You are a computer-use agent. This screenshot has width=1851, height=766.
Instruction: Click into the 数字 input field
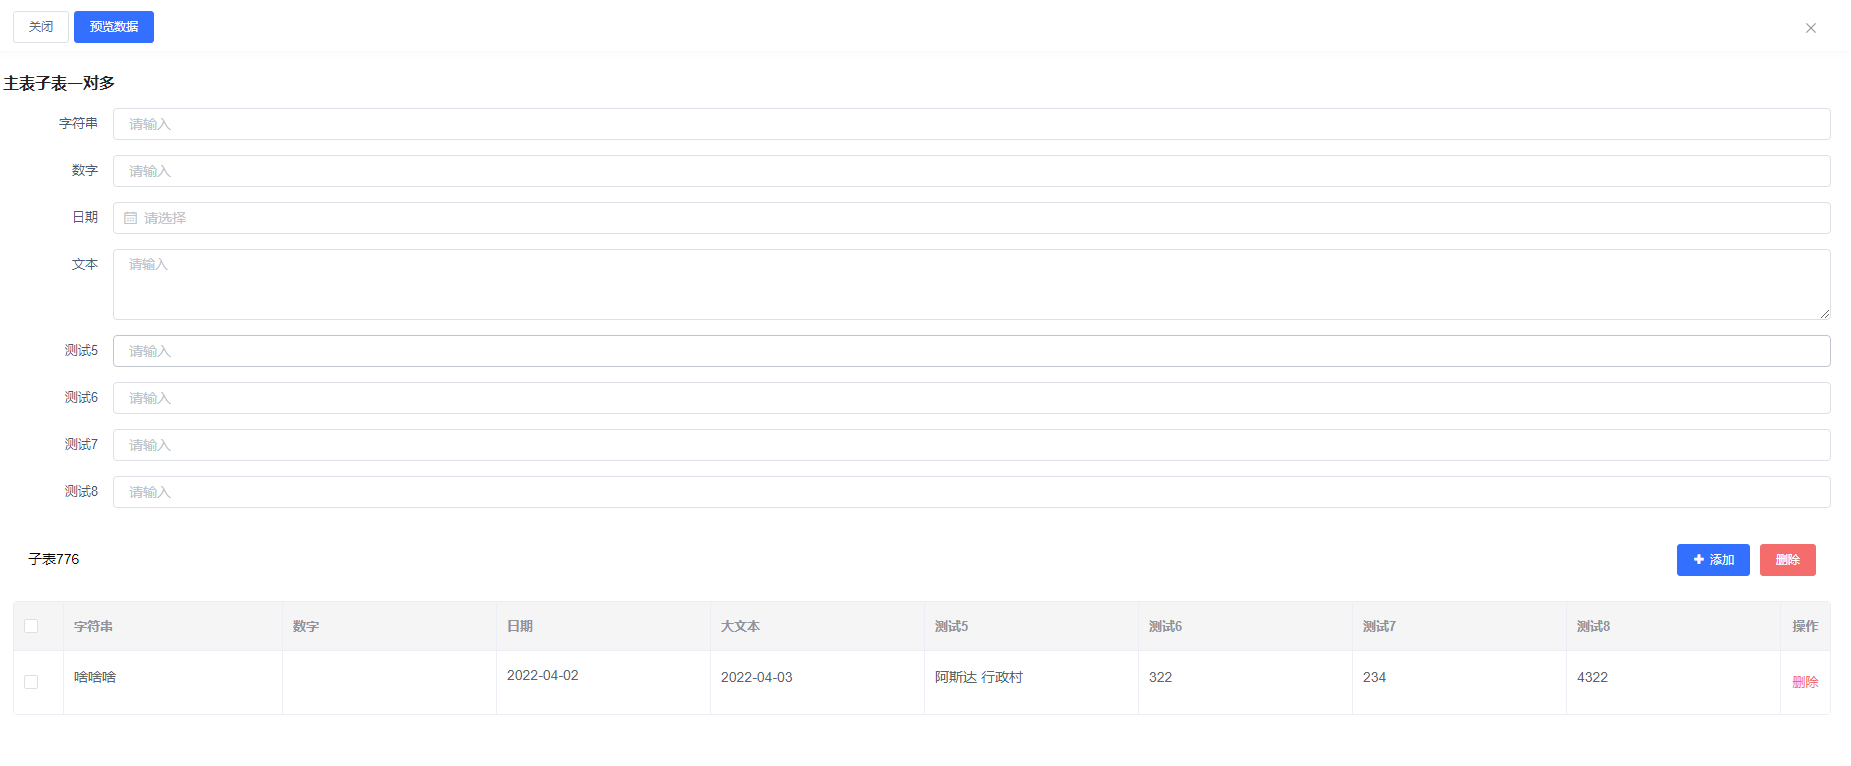[x=970, y=171]
